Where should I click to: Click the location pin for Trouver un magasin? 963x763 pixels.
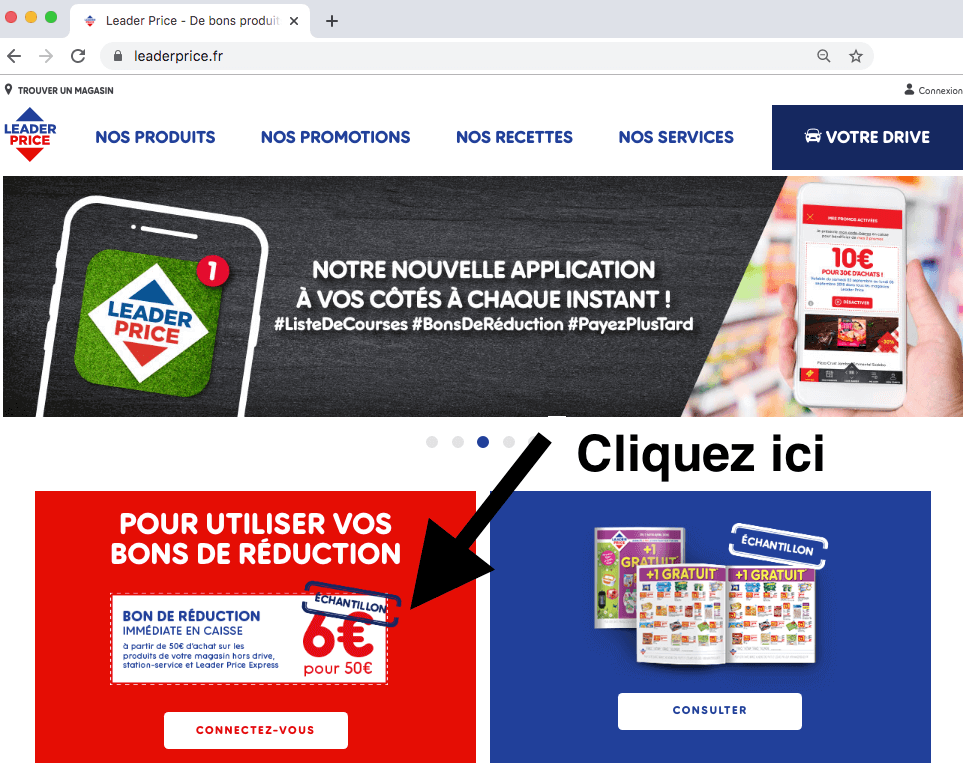click(9, 90)
